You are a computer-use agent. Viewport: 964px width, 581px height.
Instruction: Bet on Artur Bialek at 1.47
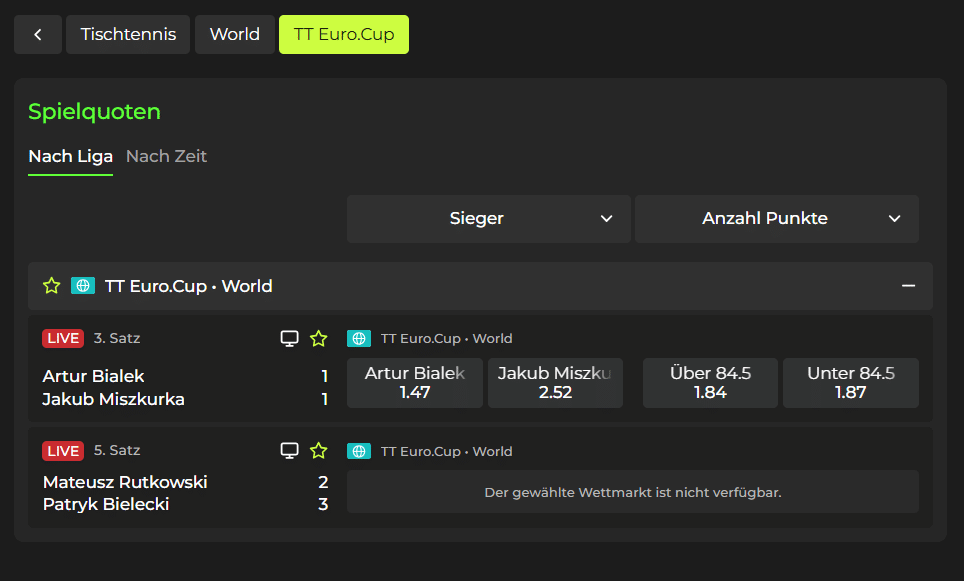coord(415,383)
